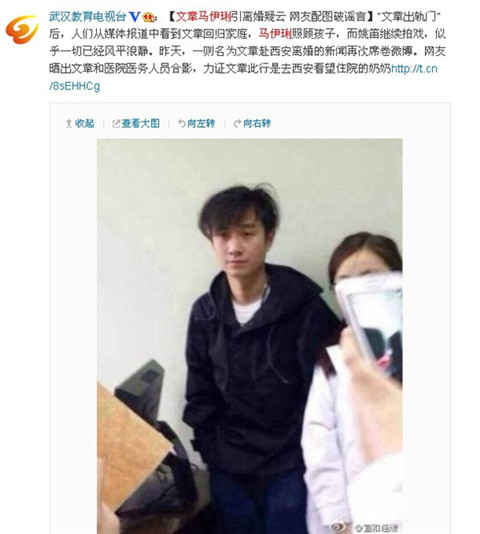Click the 网友配图破谣言 headline text
The width and height of the screenshot is (480, 534).
pyautogui.click(x=328, y=16)
